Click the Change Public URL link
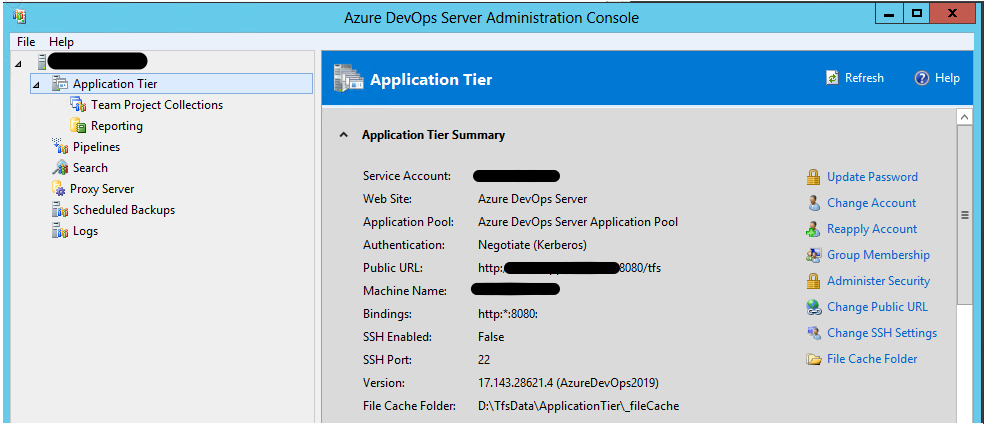The height and width of the screenshot is (425, 986). tap(877, 307)
